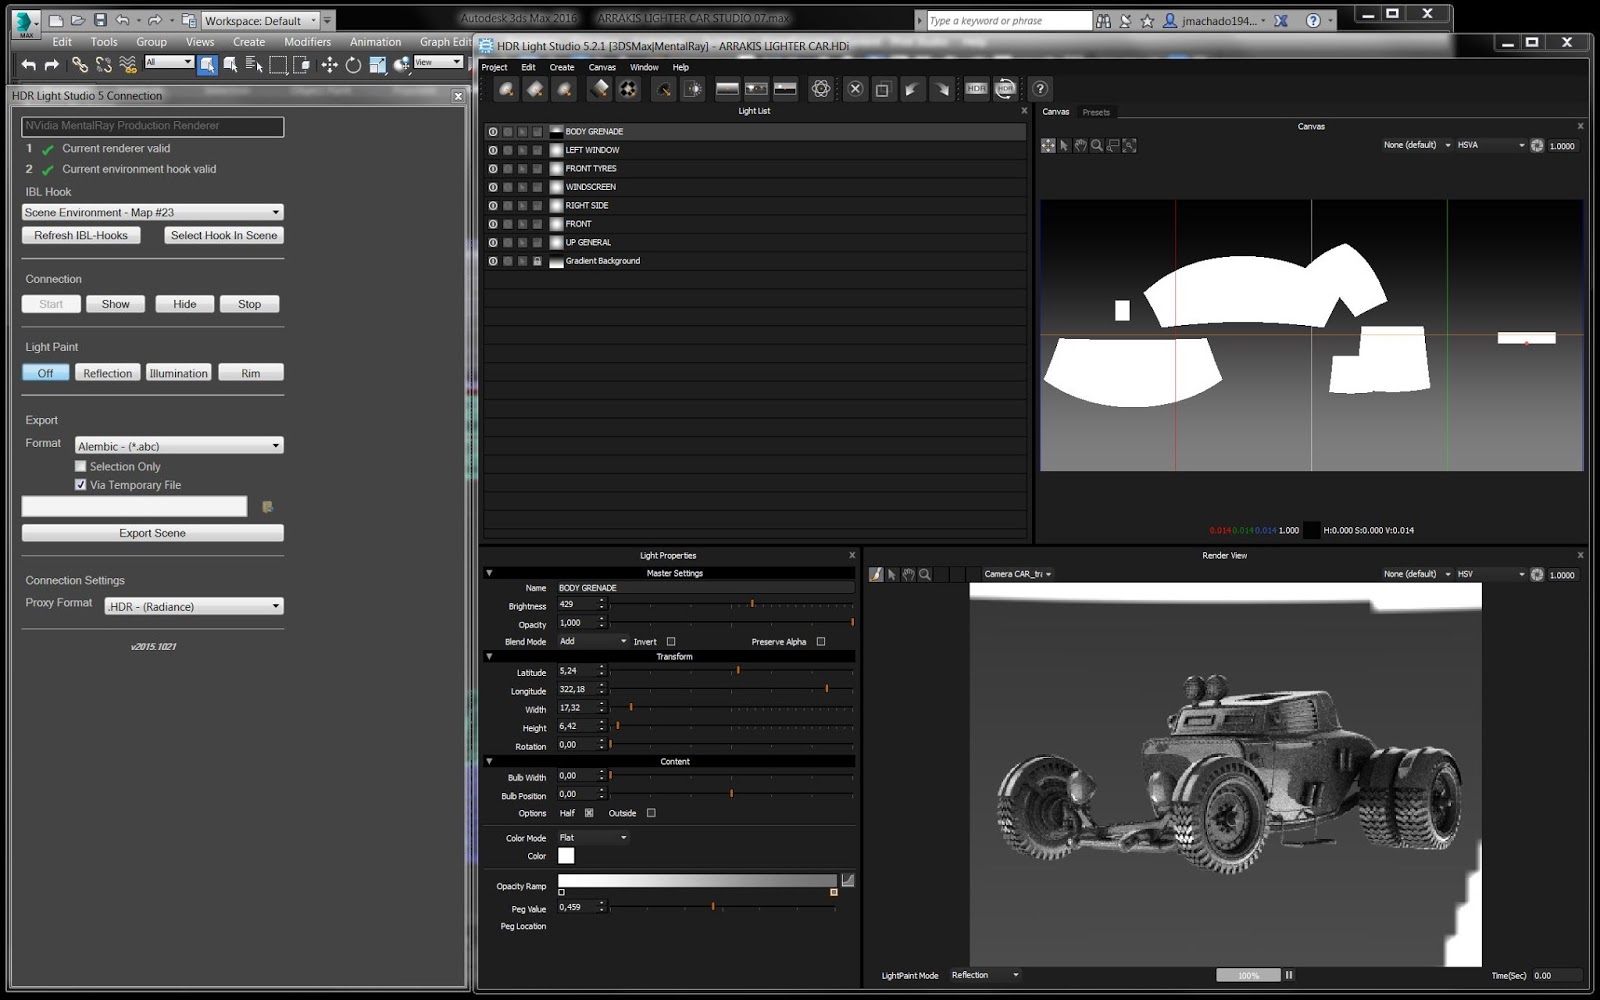Select the pan hand tool in Render View

pyautogui.click(x=908, y=574)
